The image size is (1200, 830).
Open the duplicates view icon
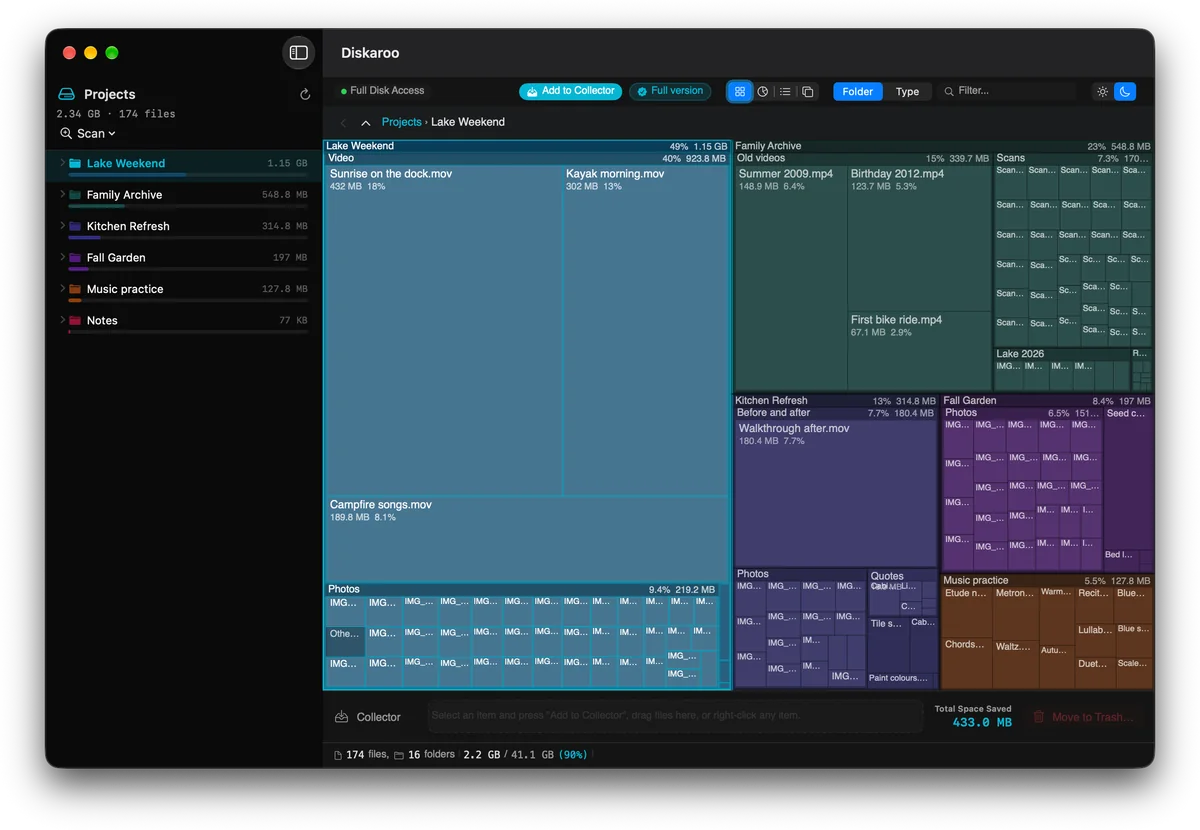click(x=808, y=91)
